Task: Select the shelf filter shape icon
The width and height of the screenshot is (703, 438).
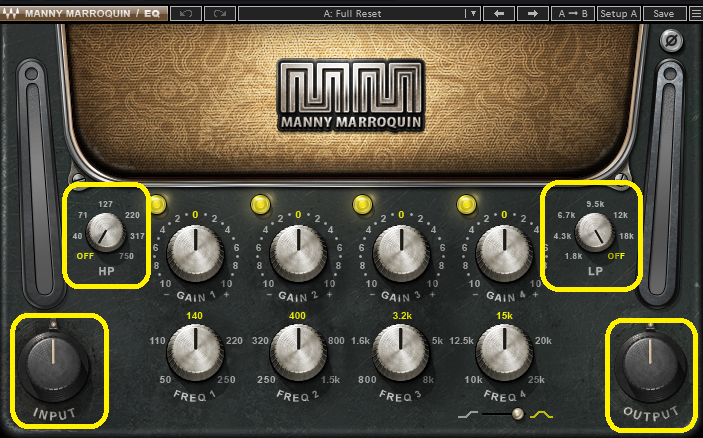Action: pos(468,415)
